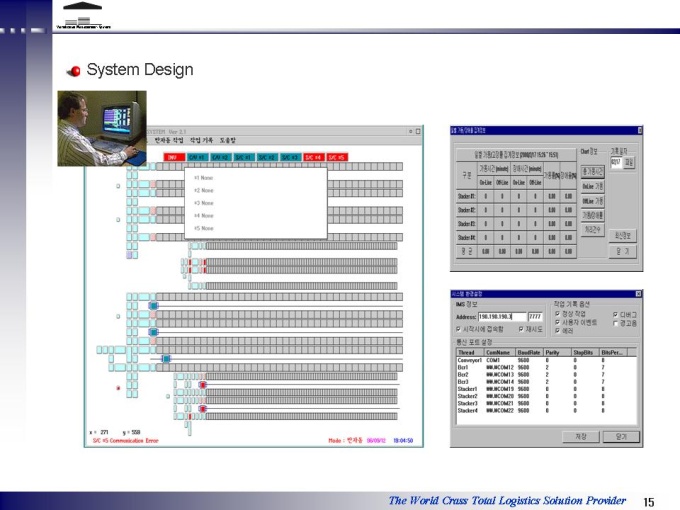This screenshot has height=510, width=680.
Task: Select the C/V #1 status indicator
Action: pyautogui.click(x=198, y=157)
